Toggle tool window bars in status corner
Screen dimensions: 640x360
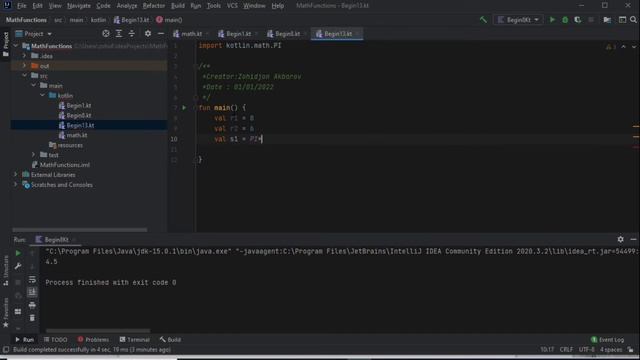[x=6, y=350]
